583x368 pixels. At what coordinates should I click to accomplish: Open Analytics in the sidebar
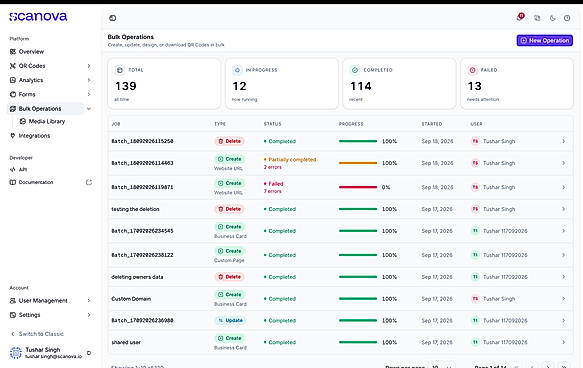[x=31, y=80]
